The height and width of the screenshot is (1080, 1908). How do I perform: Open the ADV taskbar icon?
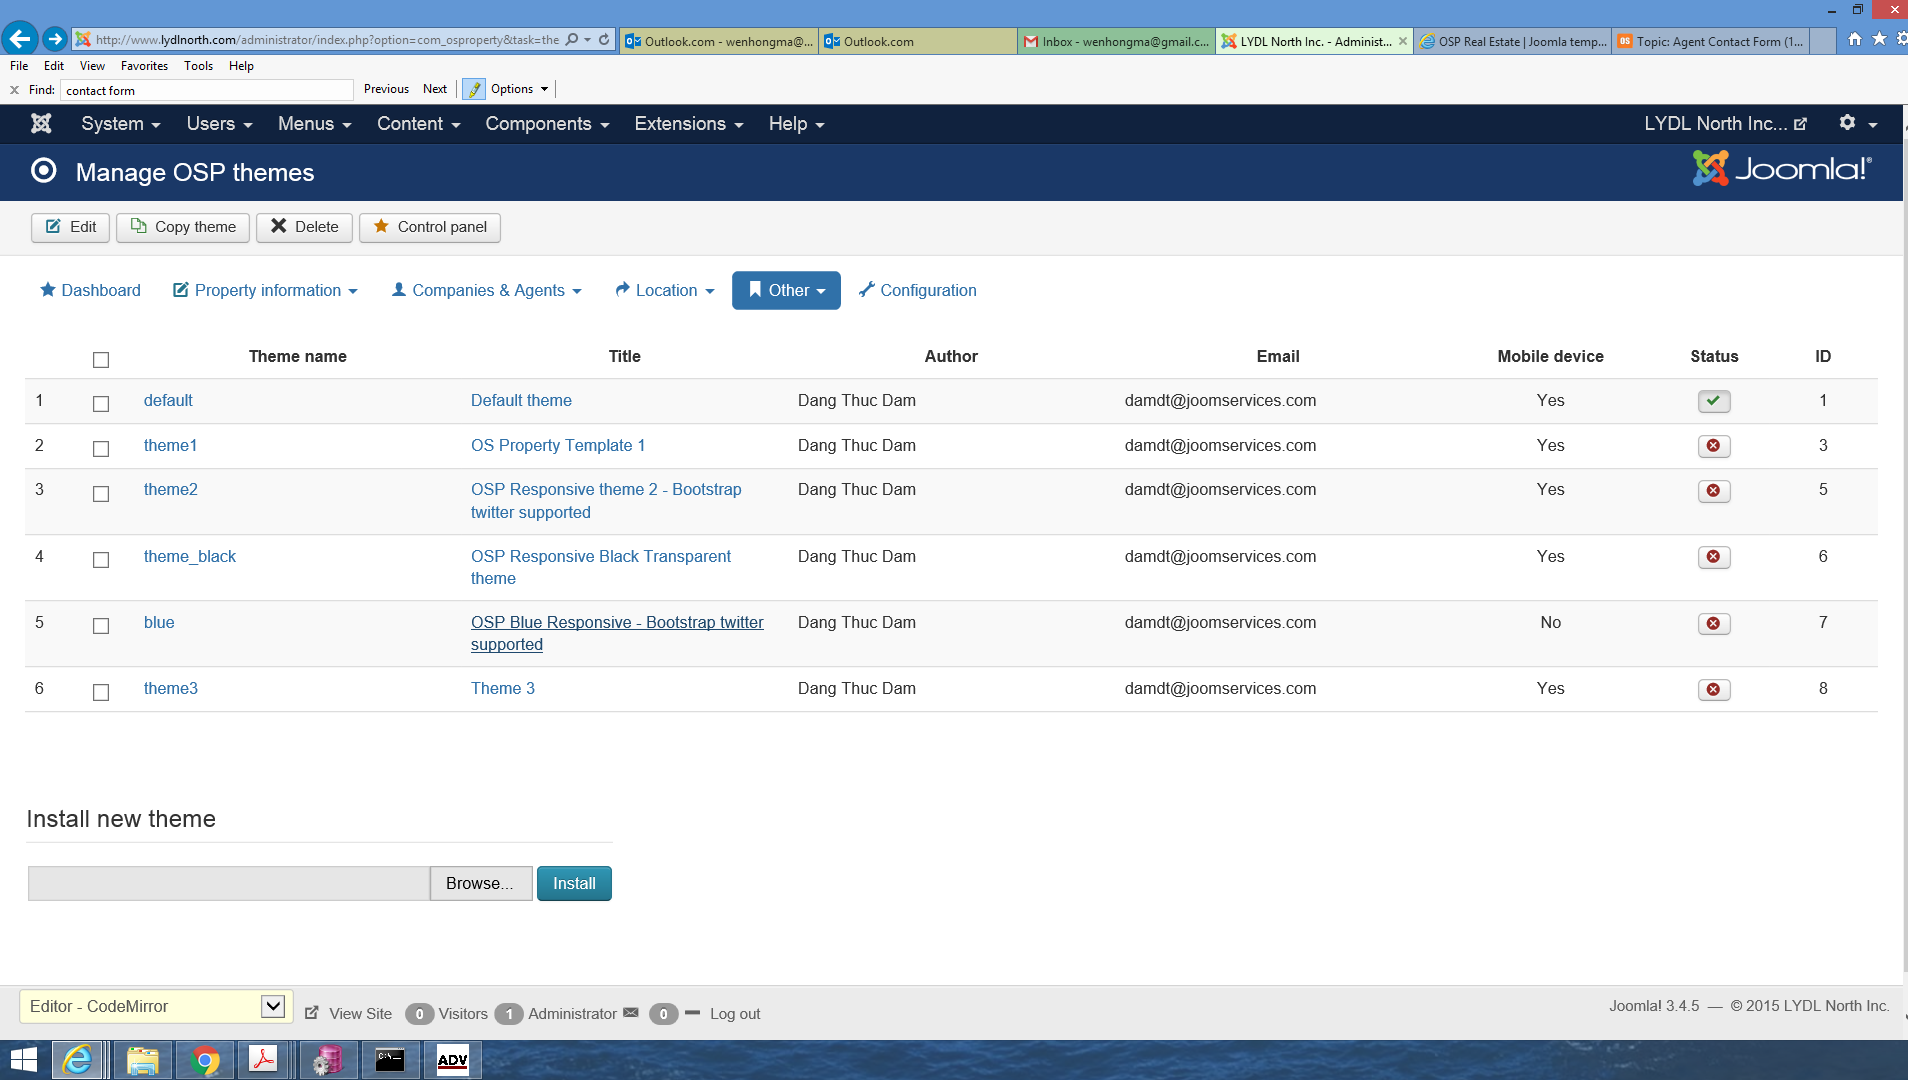pyautogui.click(x=452, y=1060)
